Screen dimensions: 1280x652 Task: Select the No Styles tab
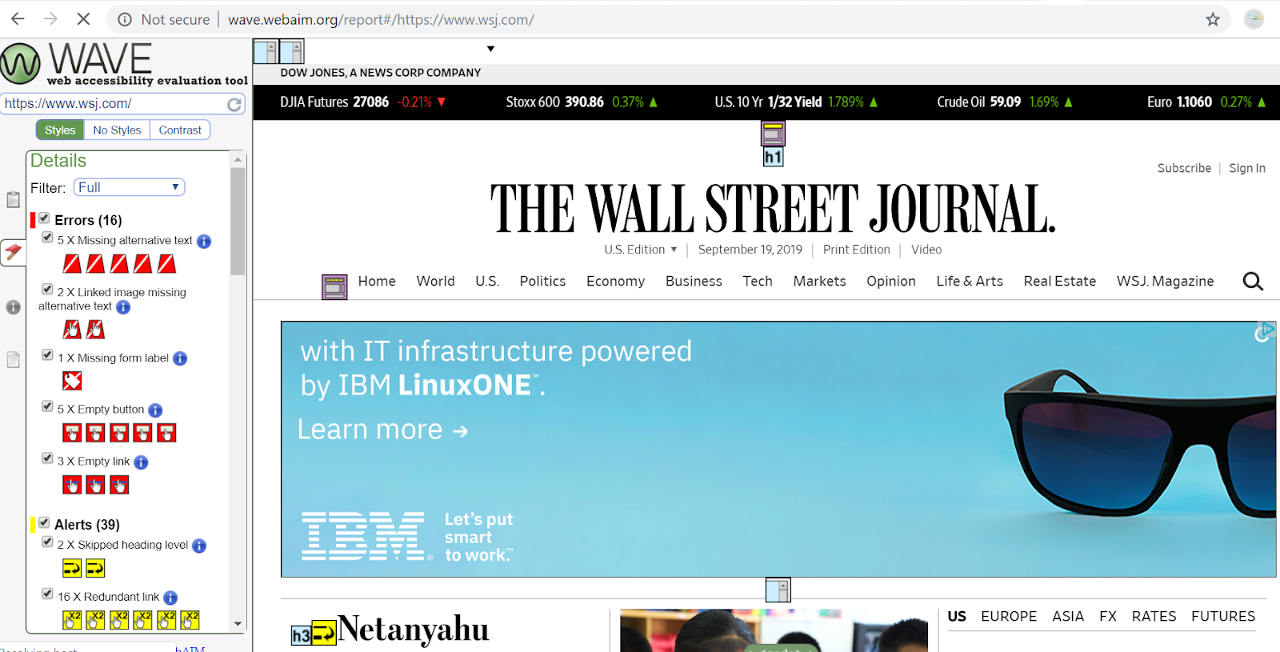point(117,130)
